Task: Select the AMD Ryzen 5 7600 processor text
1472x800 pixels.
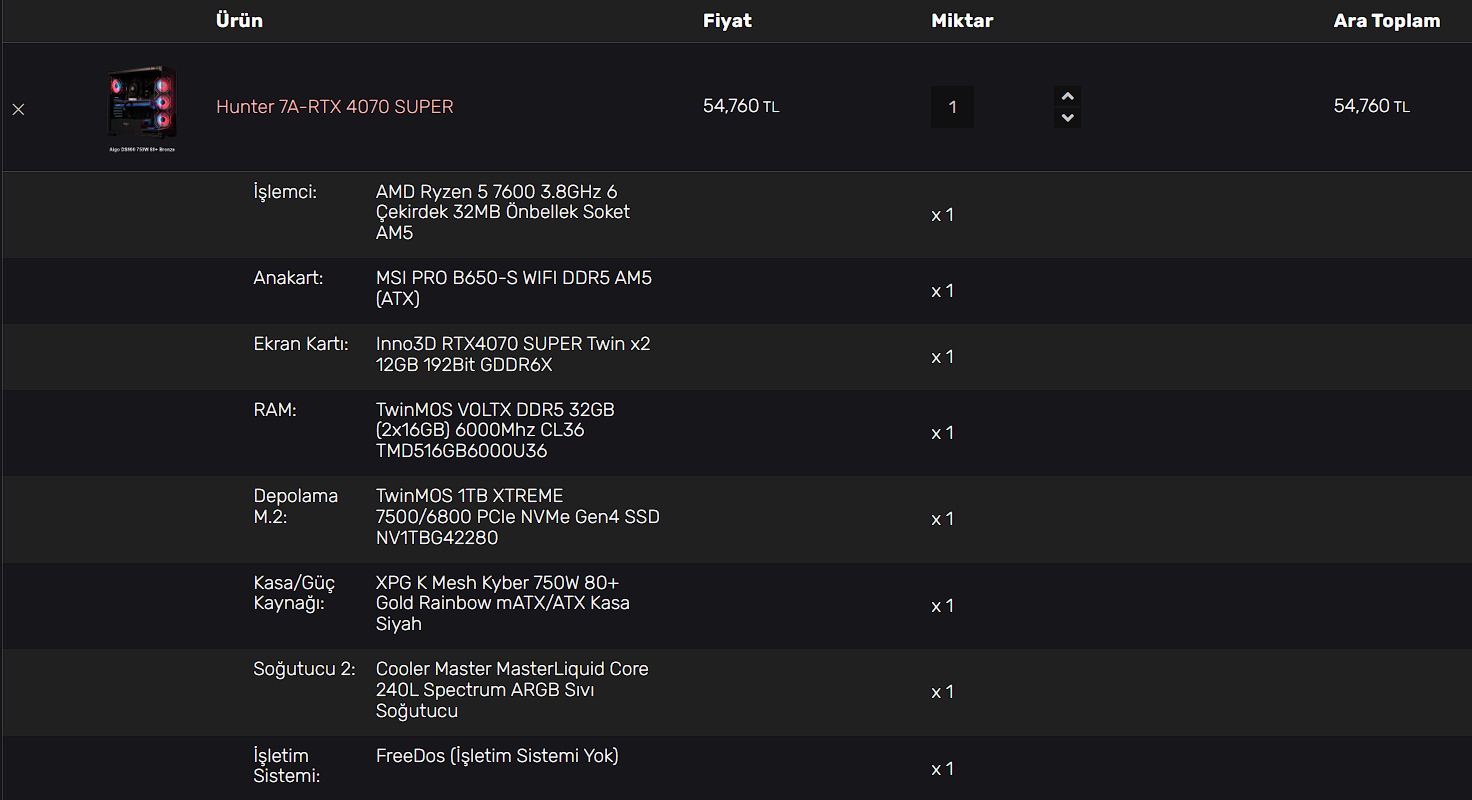Action: (x=503, y=212)
